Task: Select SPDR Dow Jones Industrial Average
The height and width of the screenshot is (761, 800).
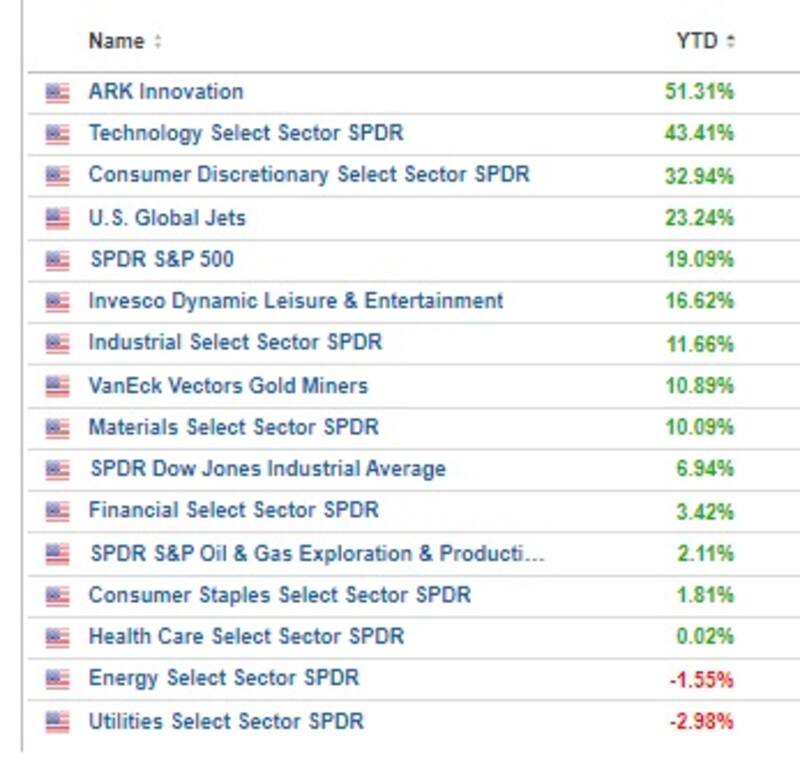Action: (268, 469)
